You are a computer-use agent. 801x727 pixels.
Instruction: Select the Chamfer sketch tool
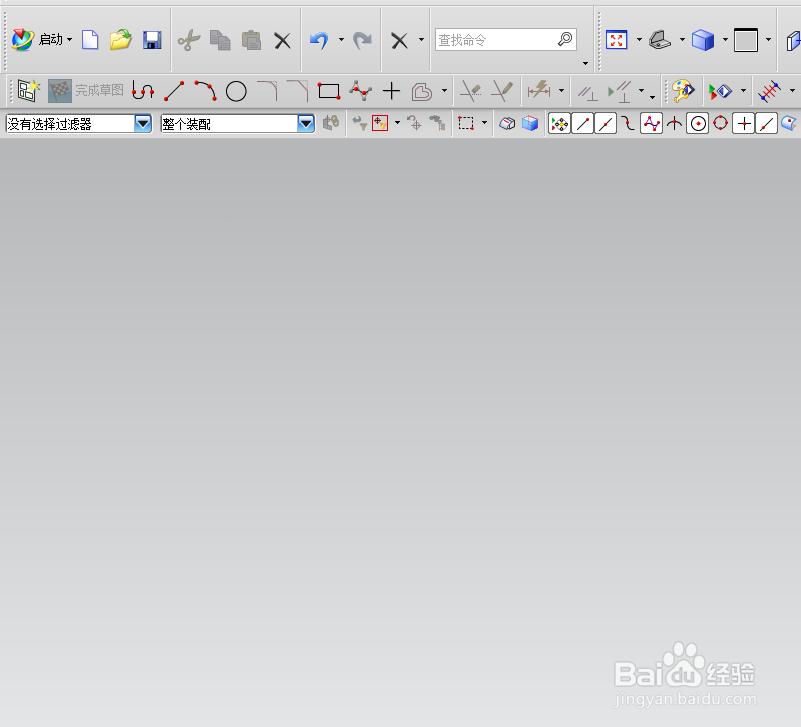tap(298, 90)
